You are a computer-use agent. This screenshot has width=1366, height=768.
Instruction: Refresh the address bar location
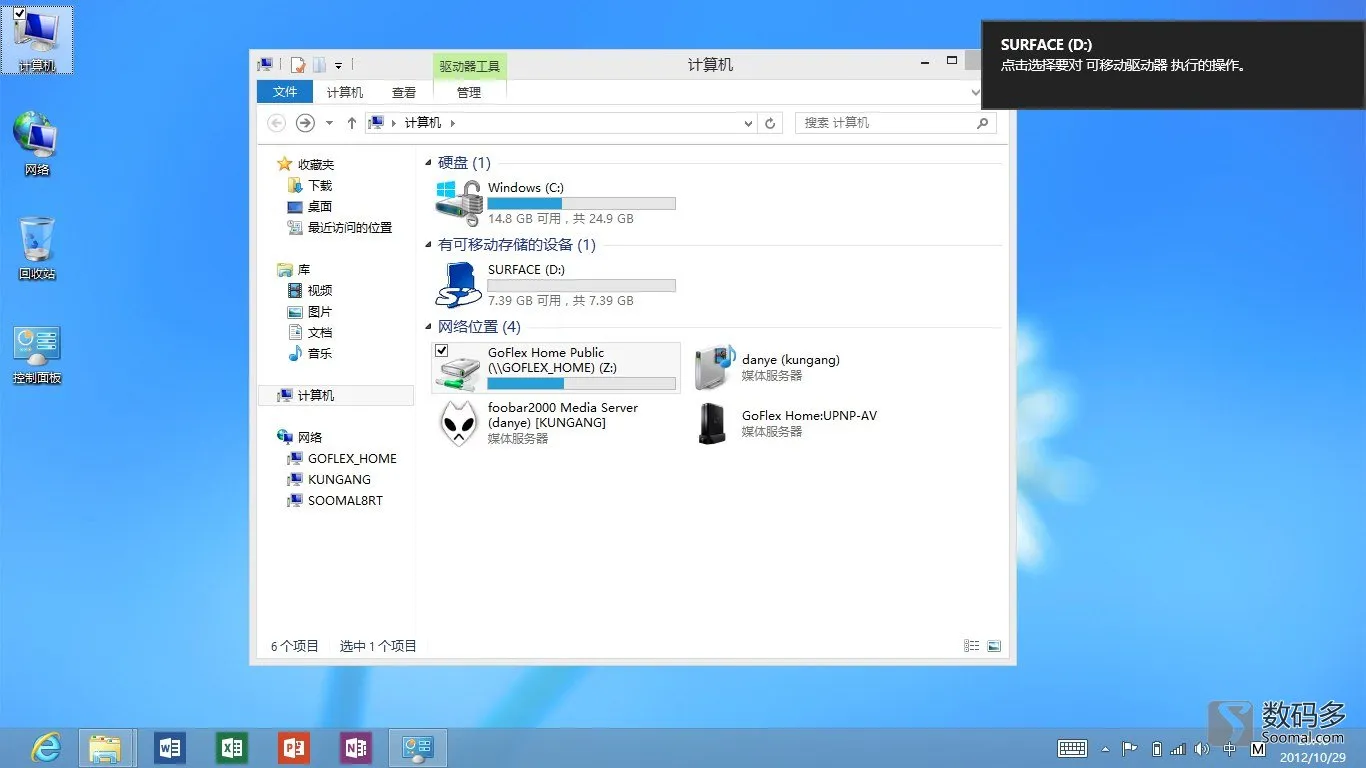[770, 123]
